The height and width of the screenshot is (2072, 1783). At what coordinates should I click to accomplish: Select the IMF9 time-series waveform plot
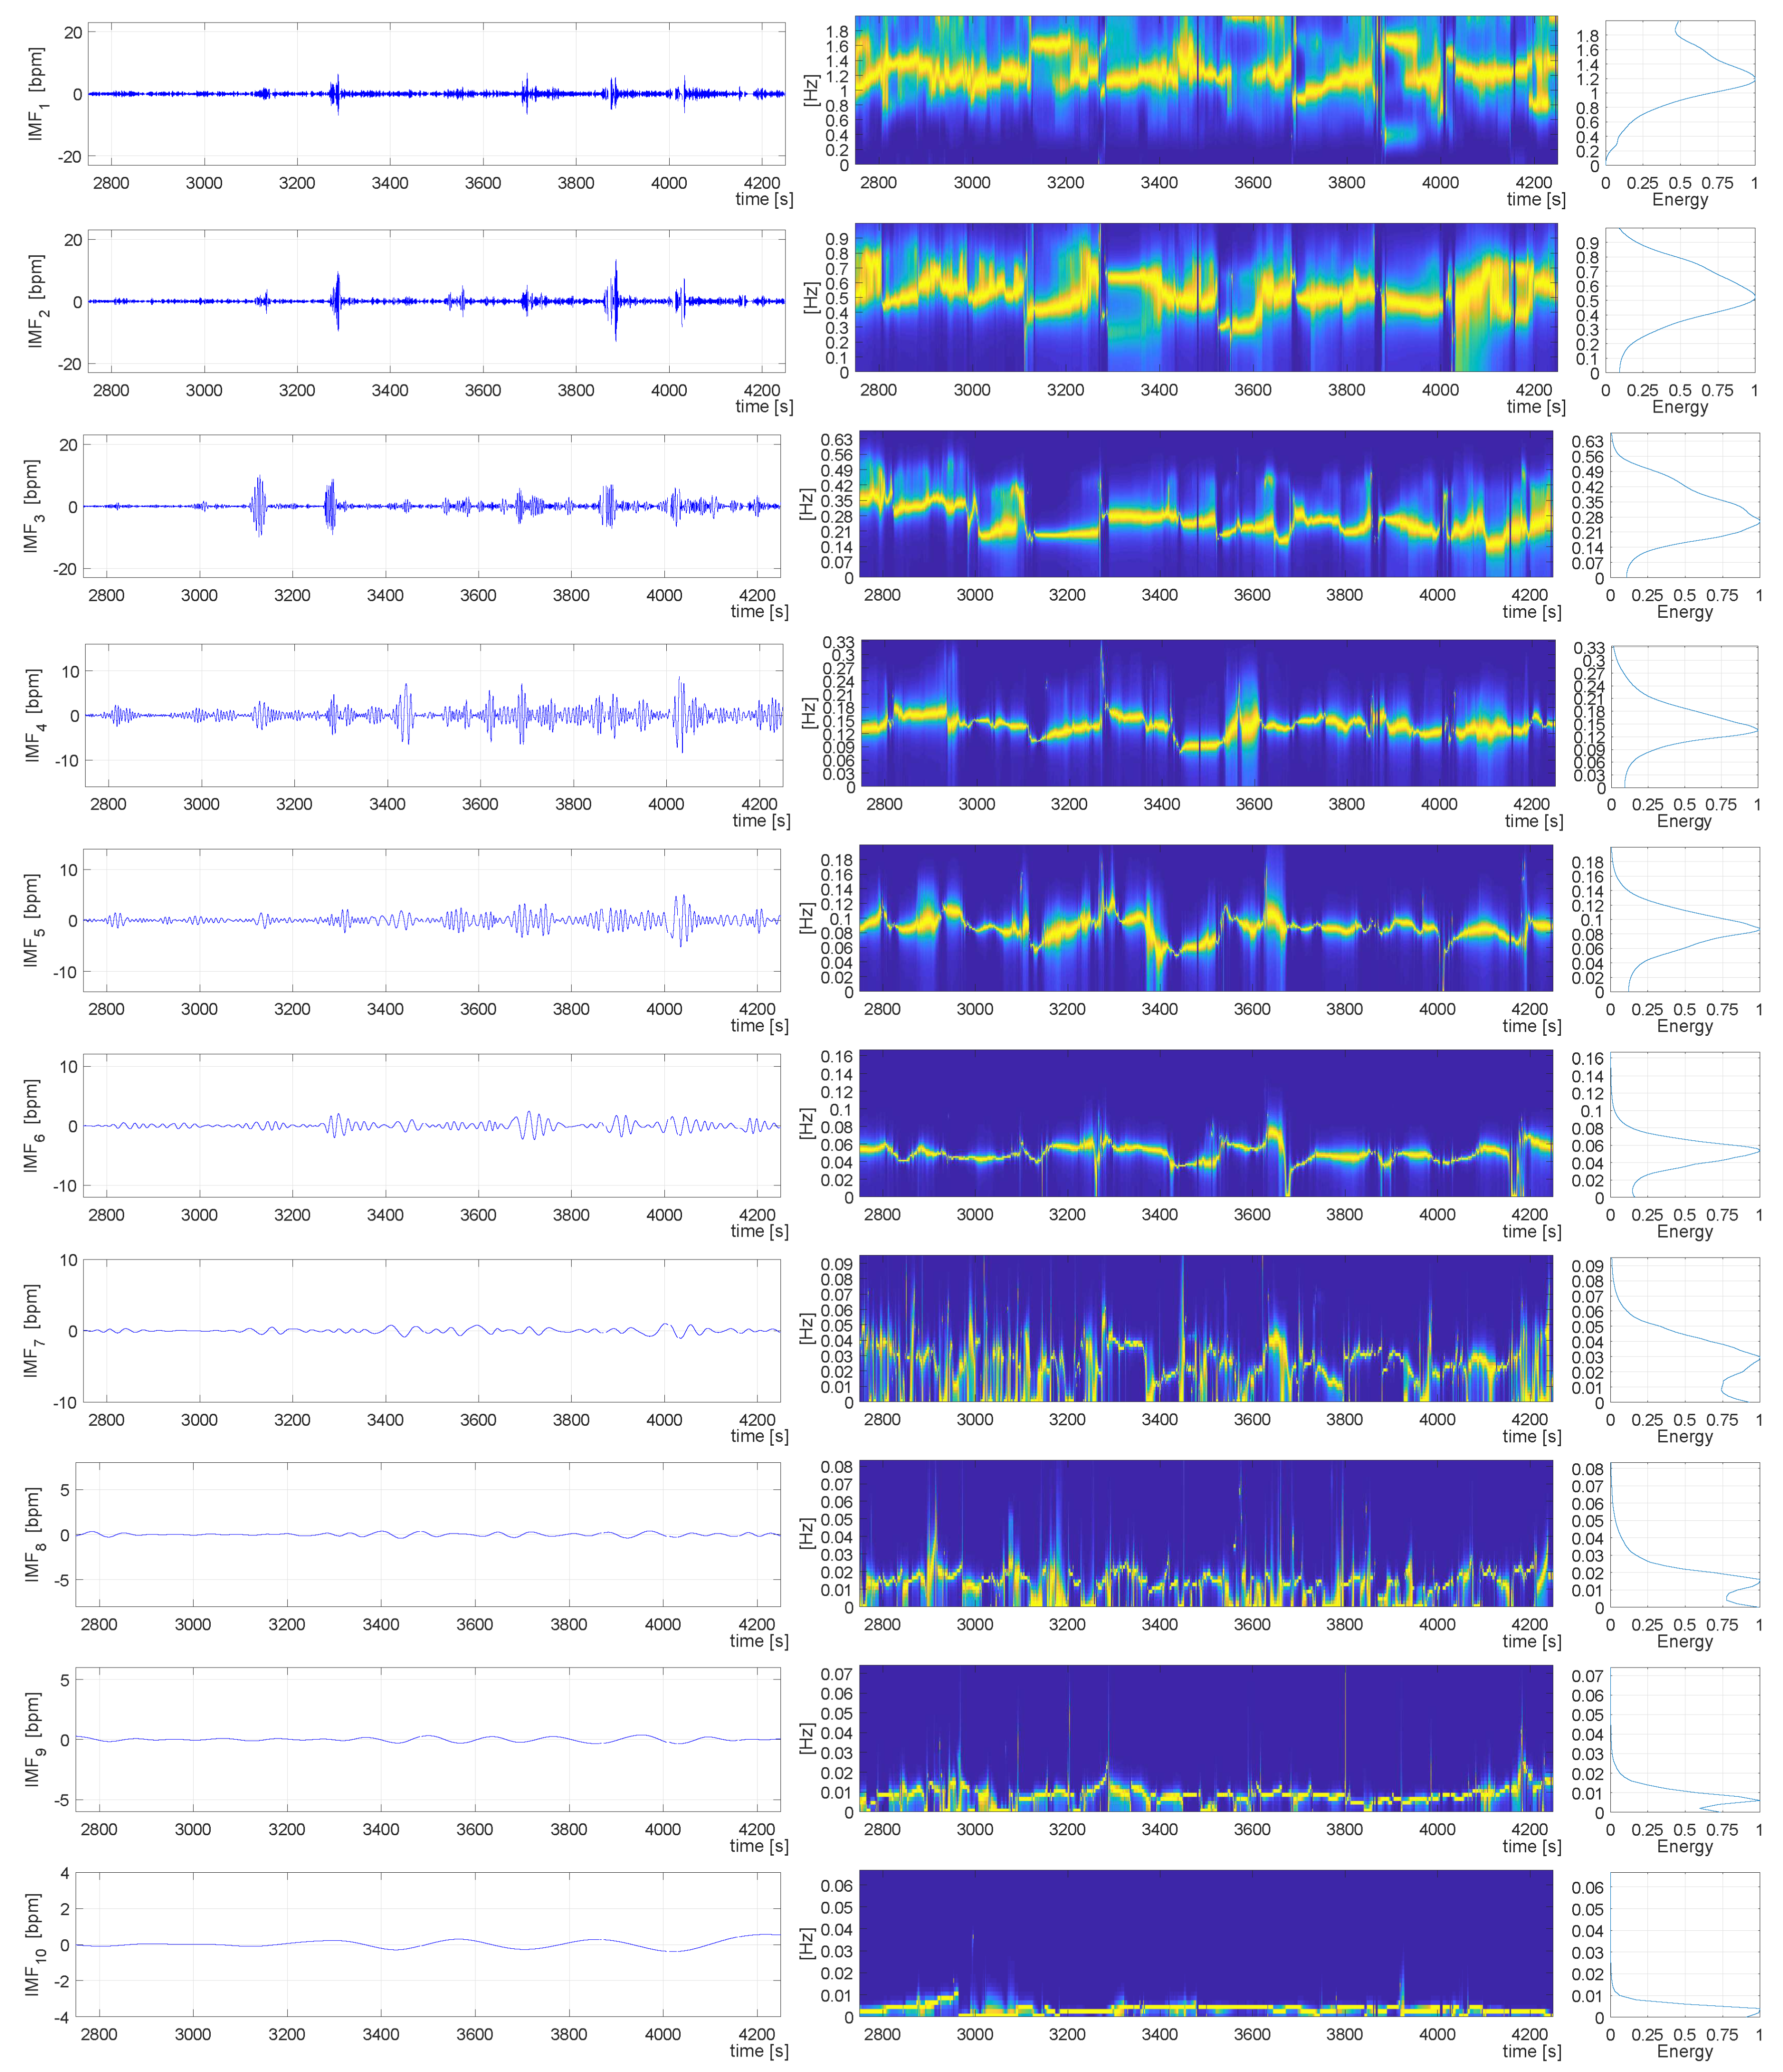(x=428, y=1739)
